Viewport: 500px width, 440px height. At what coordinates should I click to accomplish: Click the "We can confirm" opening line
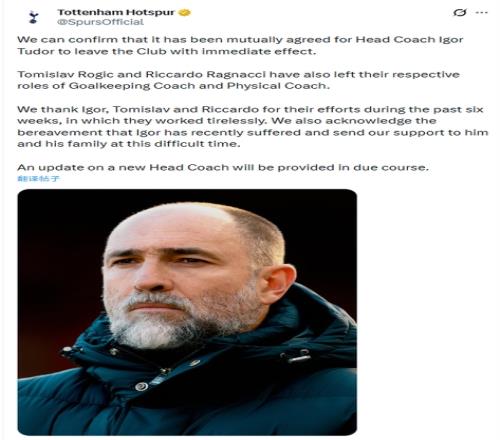[x=240, y=45]
